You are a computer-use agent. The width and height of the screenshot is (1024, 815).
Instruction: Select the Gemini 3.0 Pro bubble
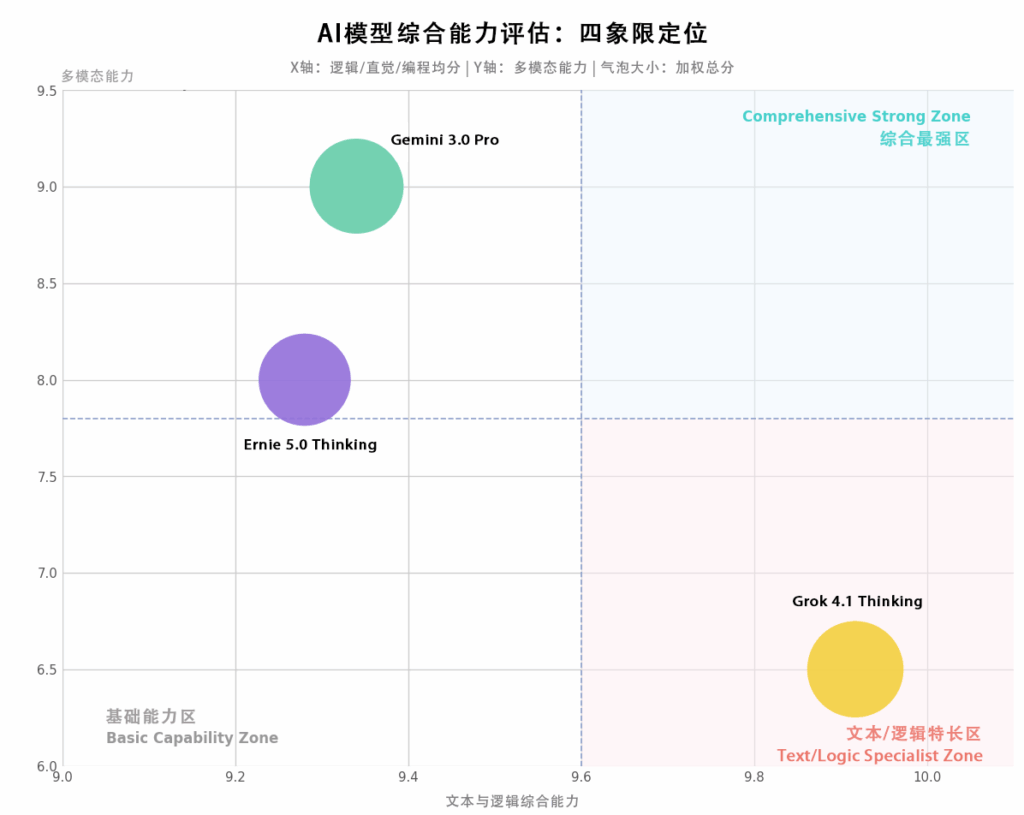(x=356, y=185)
